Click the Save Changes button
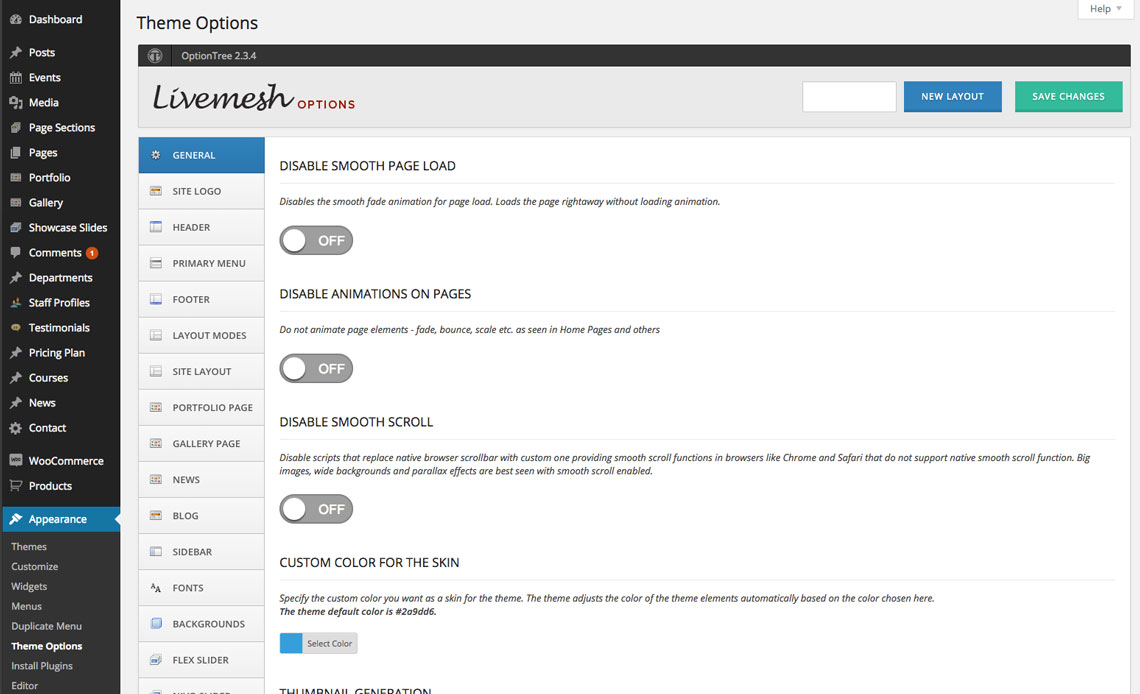The height and width of the screenshot is (694, 1140). (x=1068, y=96)
